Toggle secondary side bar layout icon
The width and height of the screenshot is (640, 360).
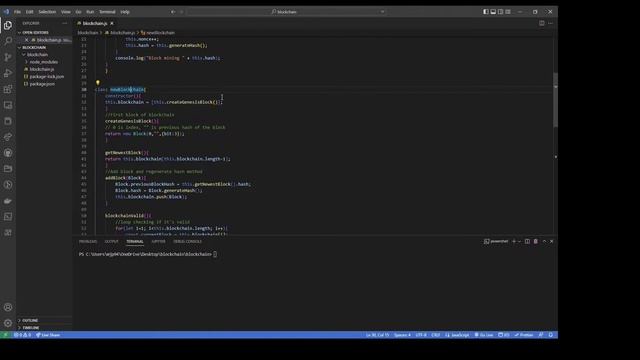500,12
